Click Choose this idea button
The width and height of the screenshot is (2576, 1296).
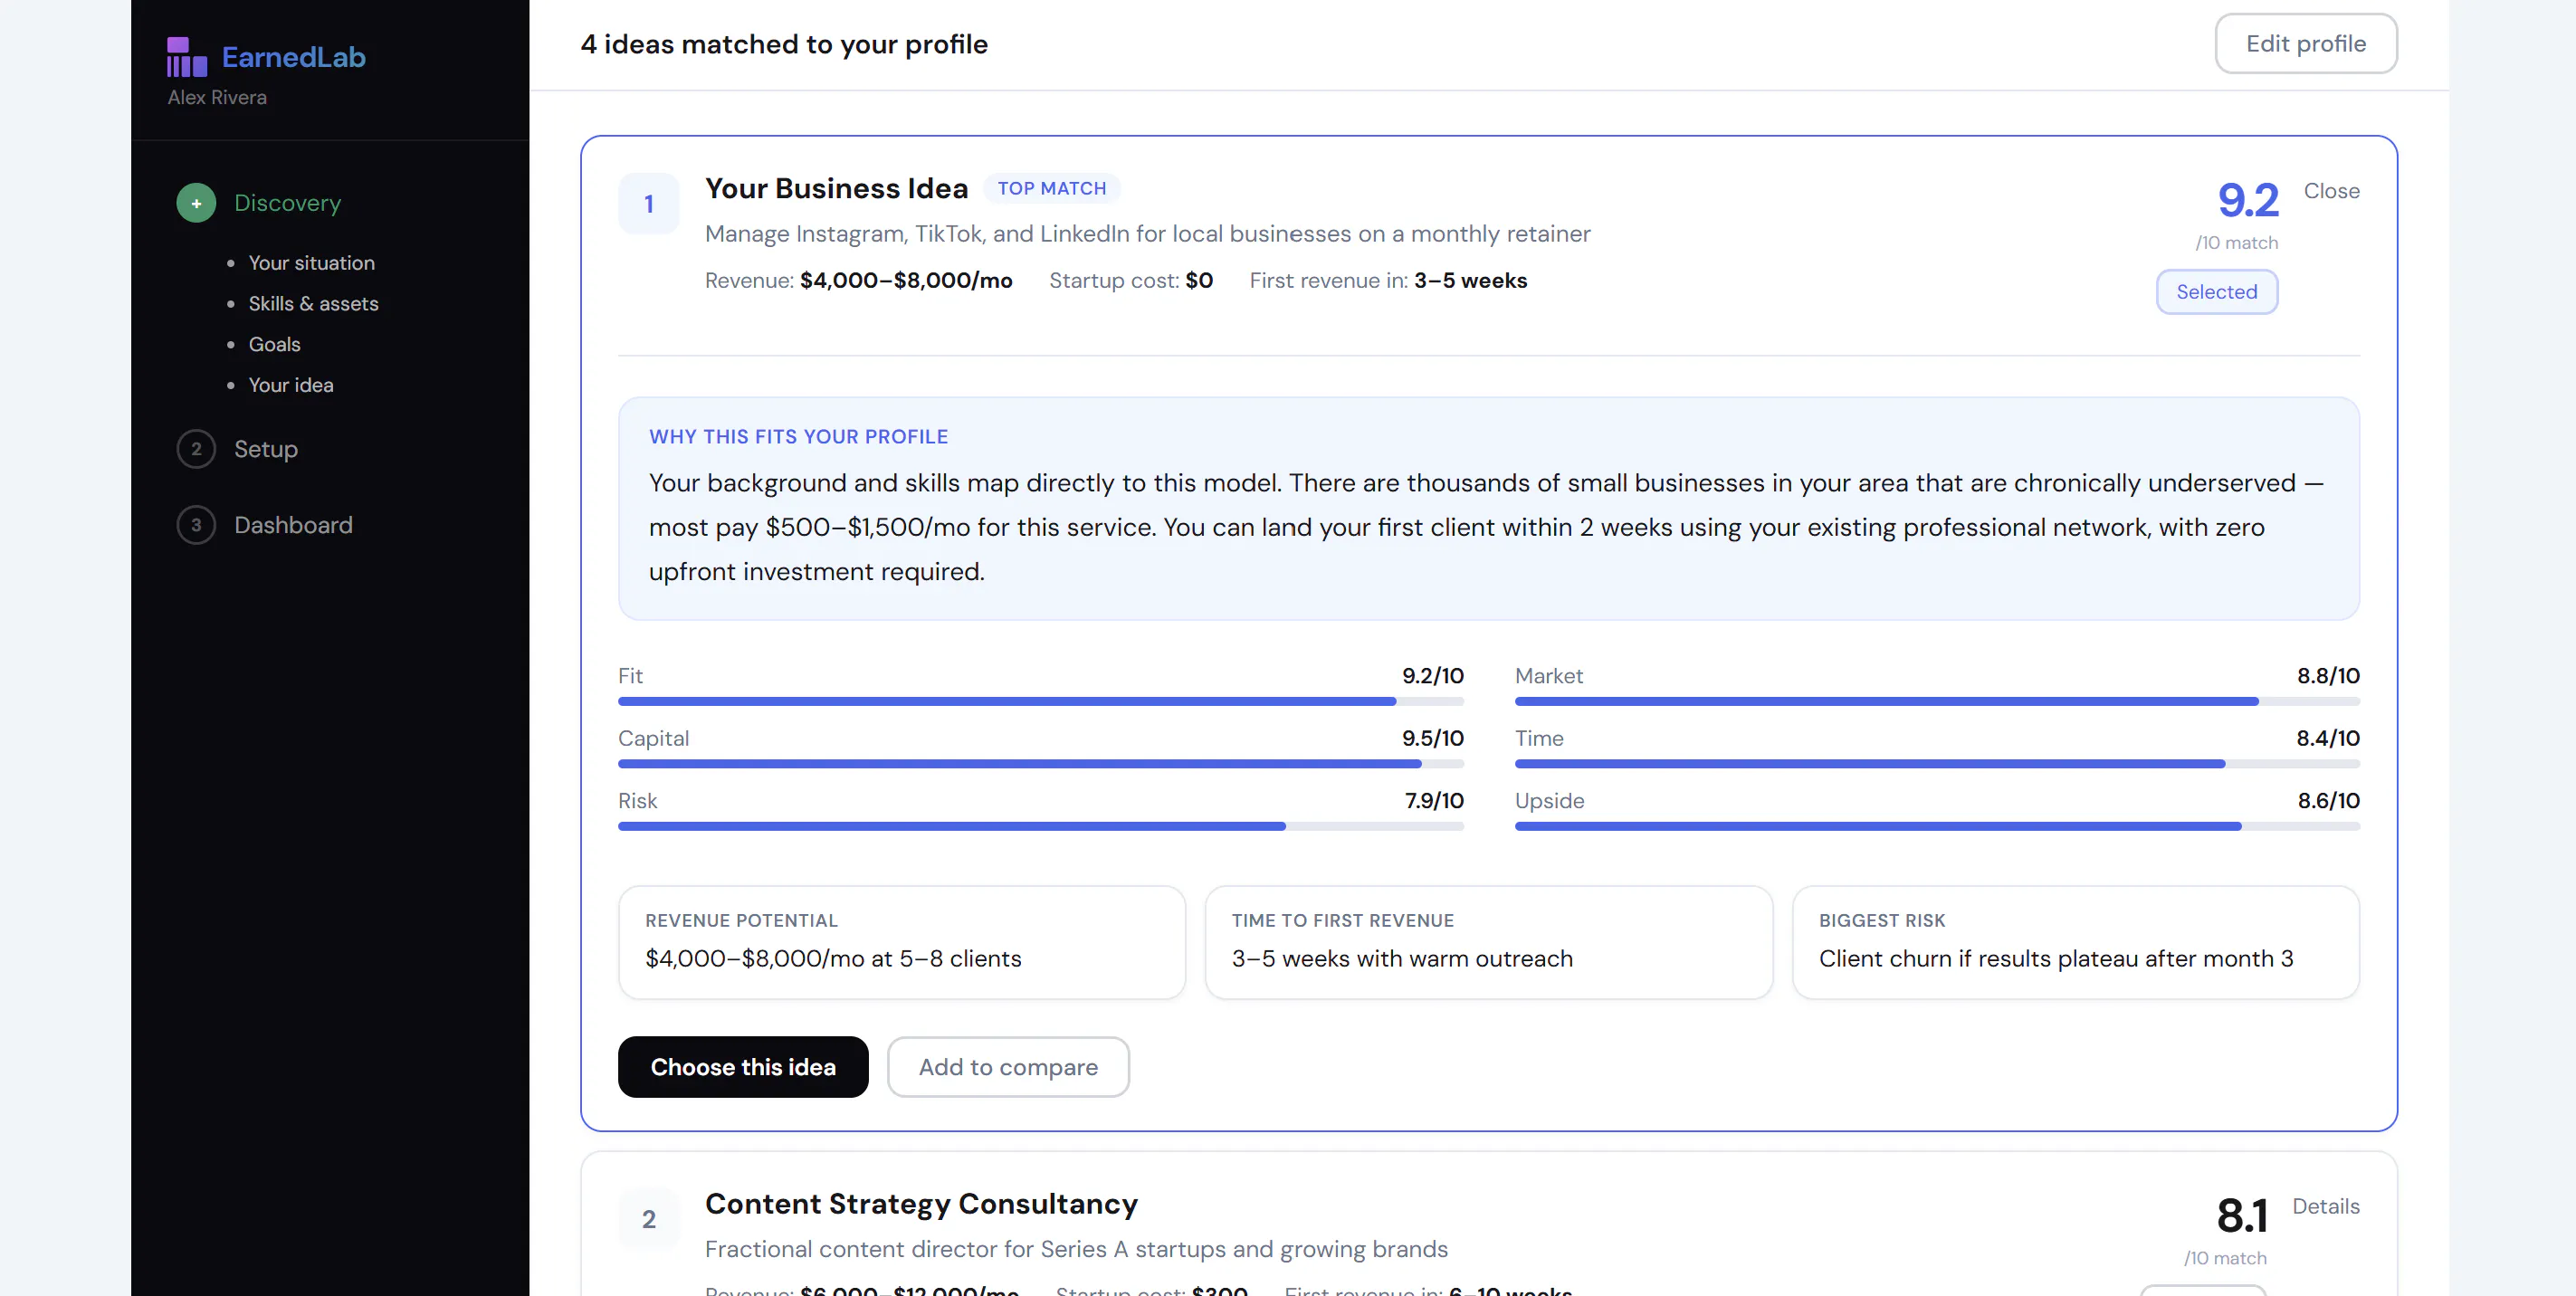click(x=743, y=1067)
